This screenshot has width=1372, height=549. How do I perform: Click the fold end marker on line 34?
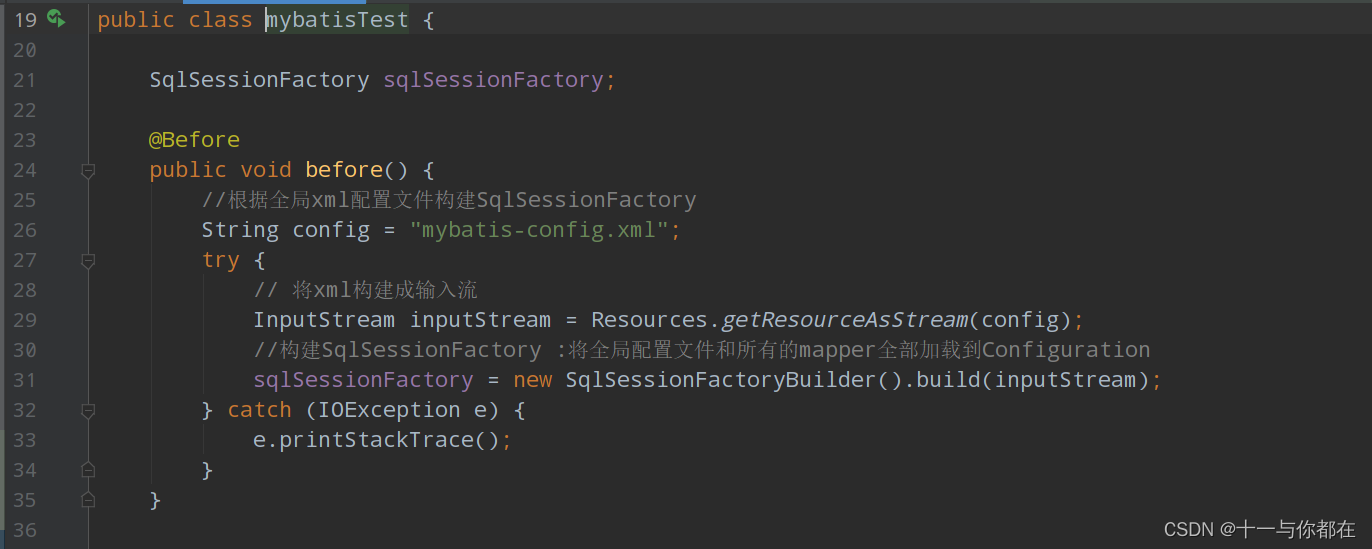88,469
